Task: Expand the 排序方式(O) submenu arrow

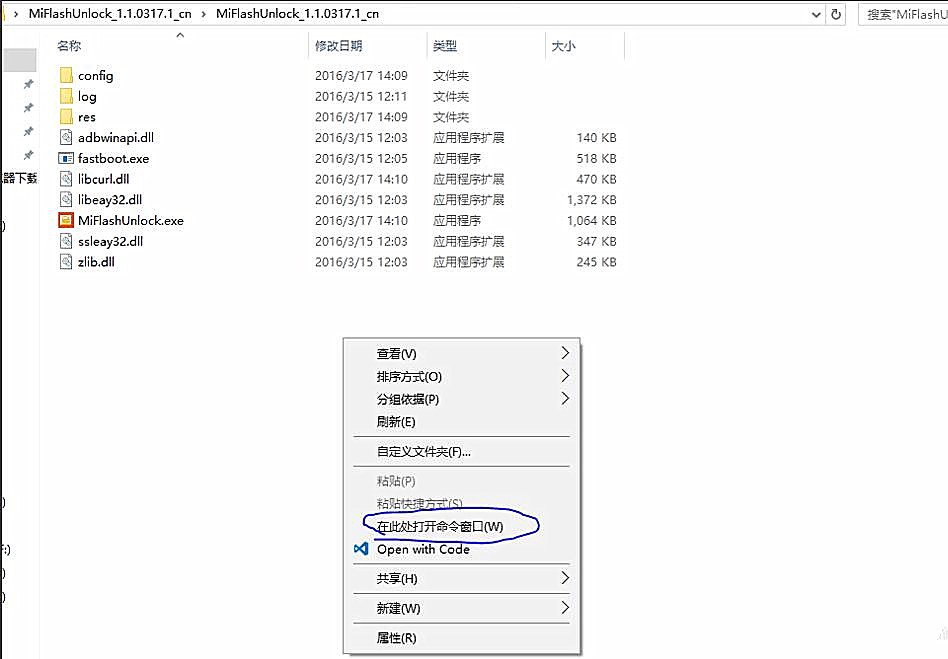Action: coord(565,376)
